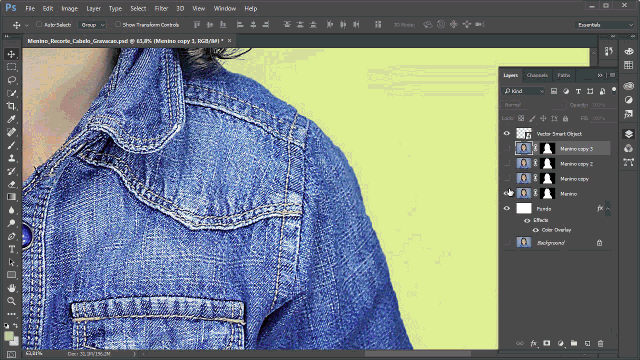
Task: Toggle Effects visibility eye
Action: pos(527,220)
